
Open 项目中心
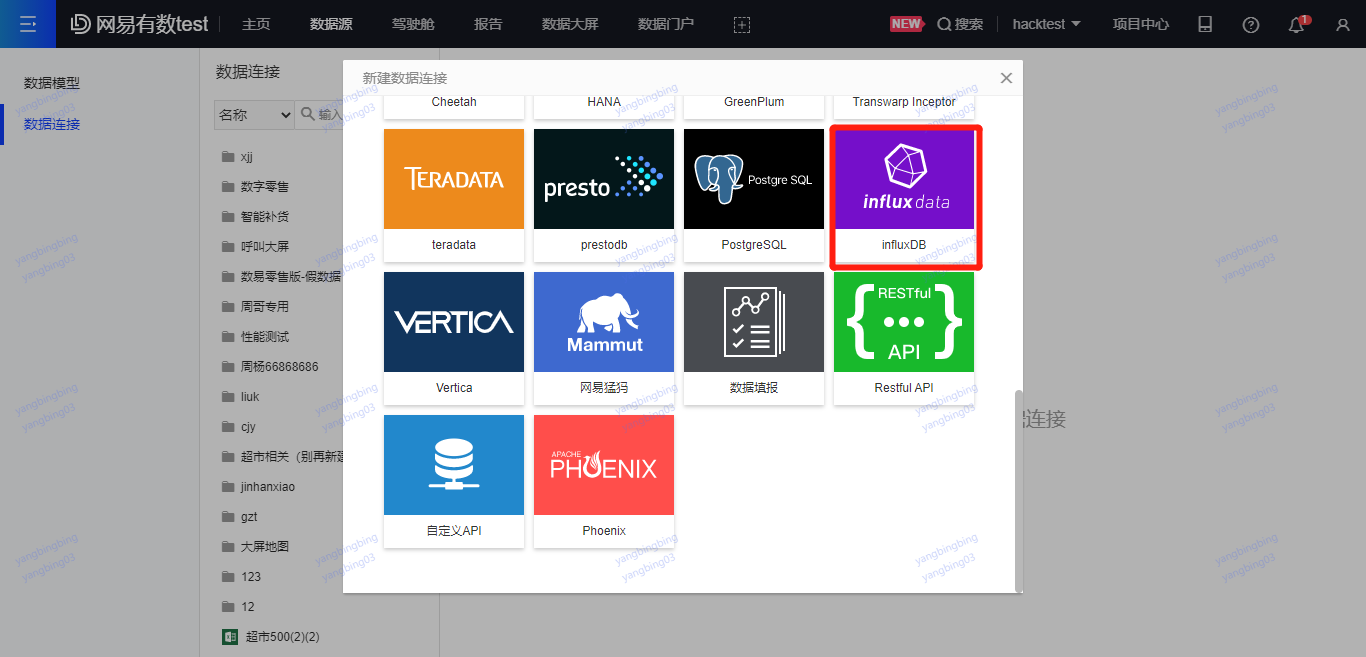pos(1141,24)
